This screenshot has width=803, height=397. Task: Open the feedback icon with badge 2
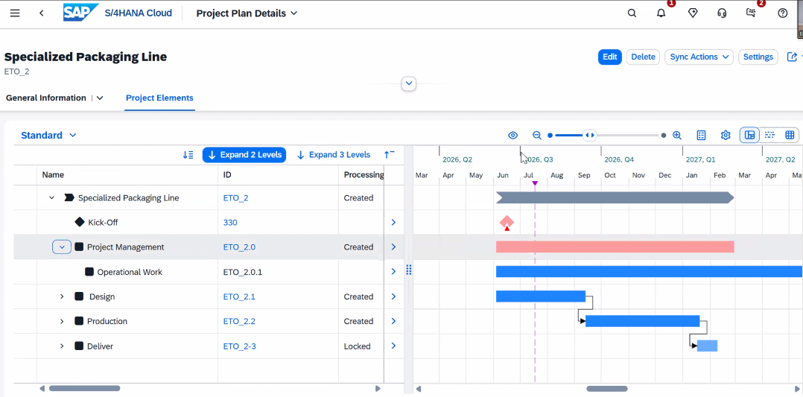click(x=751, y=13)
